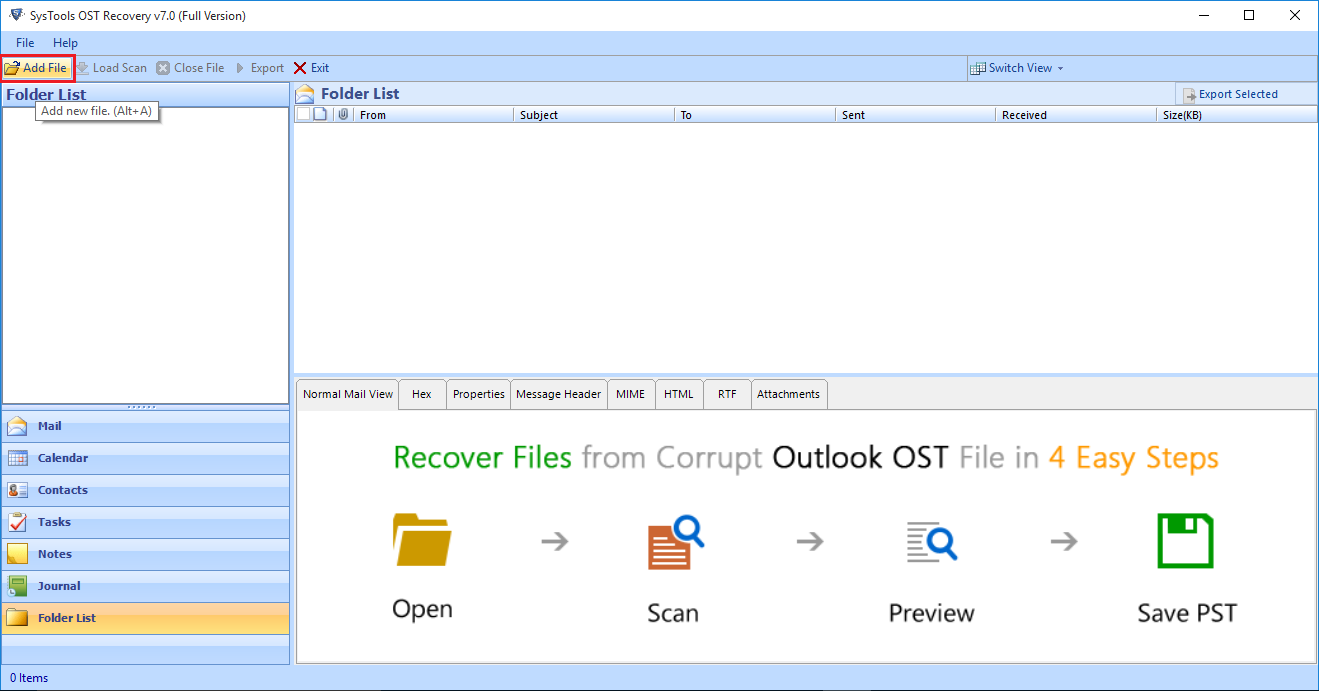Open the Notes section in sidebar
1319x691 pixels.
[x=54, y=554]
